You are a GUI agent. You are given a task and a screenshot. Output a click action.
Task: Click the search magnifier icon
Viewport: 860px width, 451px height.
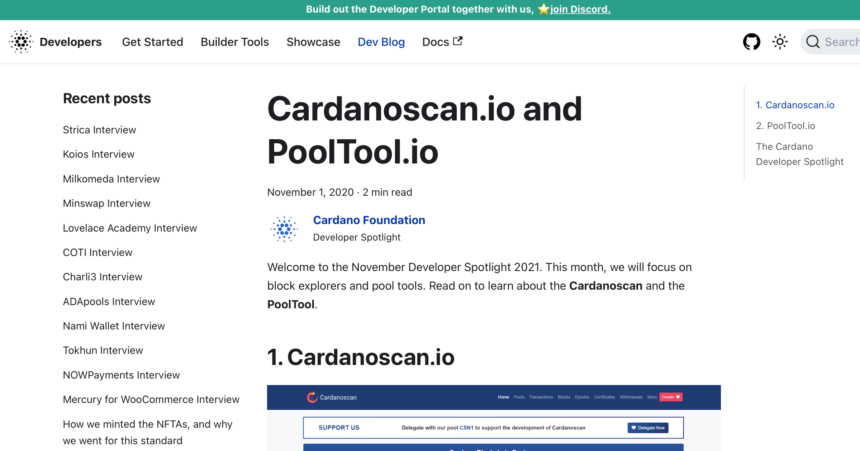click(x=813, y=42)
